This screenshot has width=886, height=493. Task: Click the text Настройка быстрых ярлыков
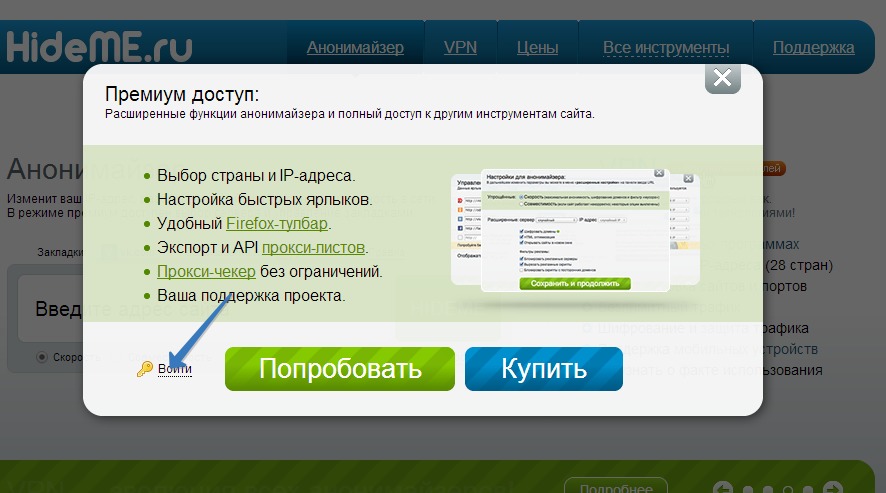click(264, 199)
